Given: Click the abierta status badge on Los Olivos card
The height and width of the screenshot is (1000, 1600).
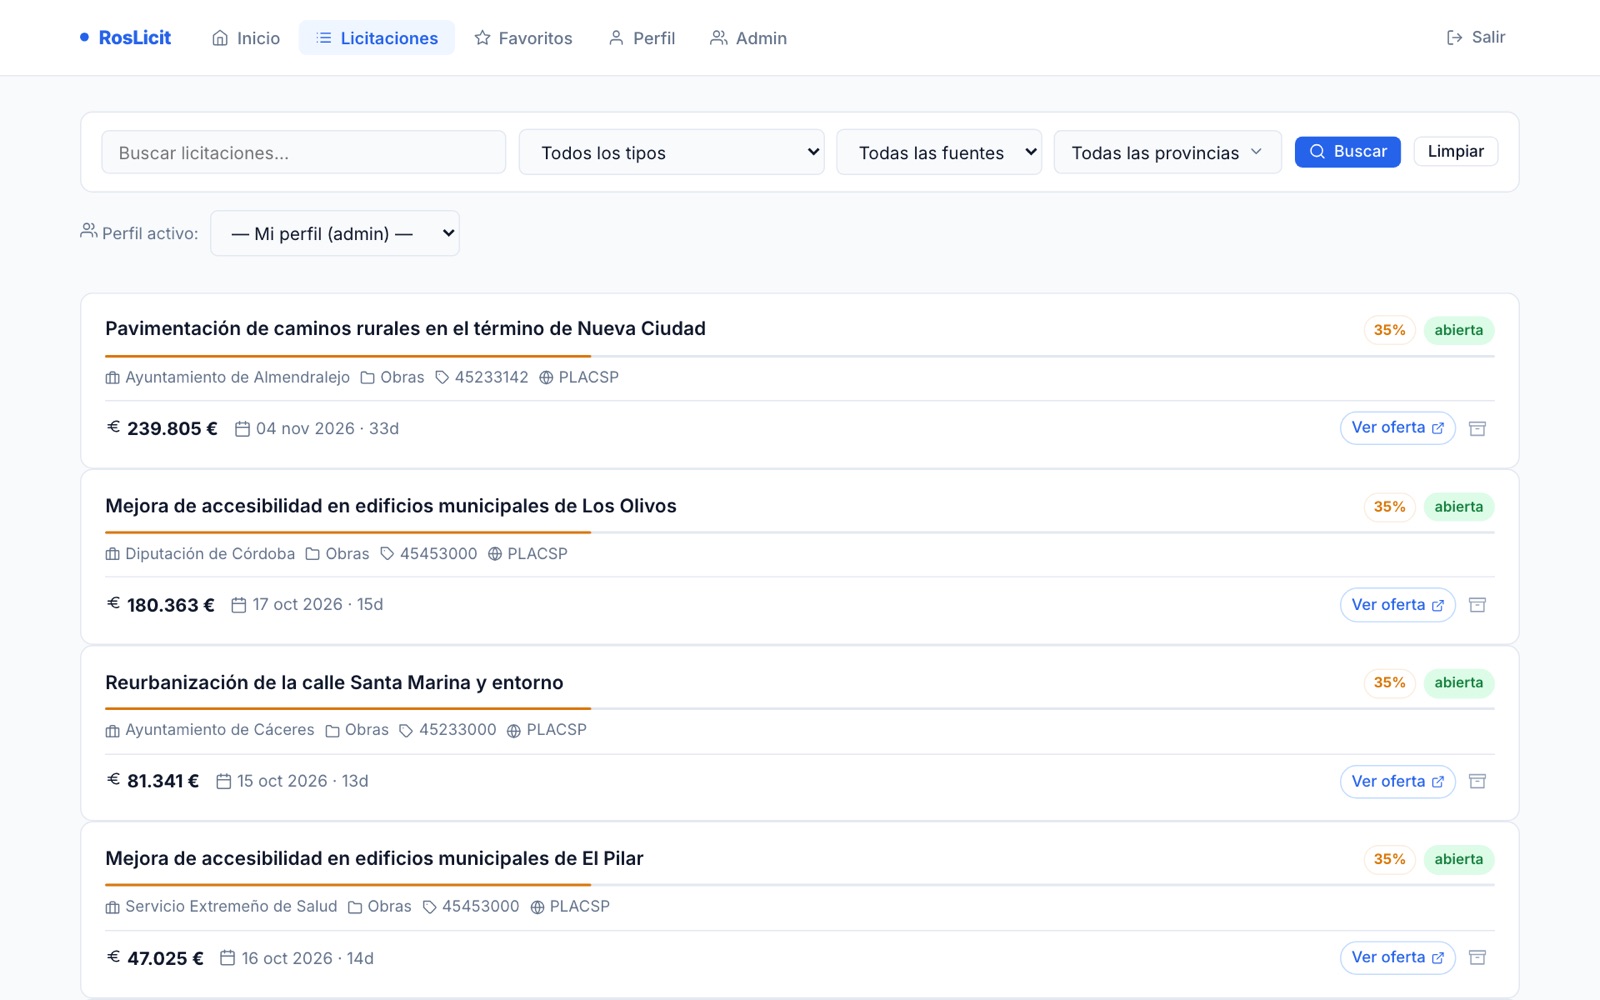Looking at the screenshot, I should click(1459, 507).
